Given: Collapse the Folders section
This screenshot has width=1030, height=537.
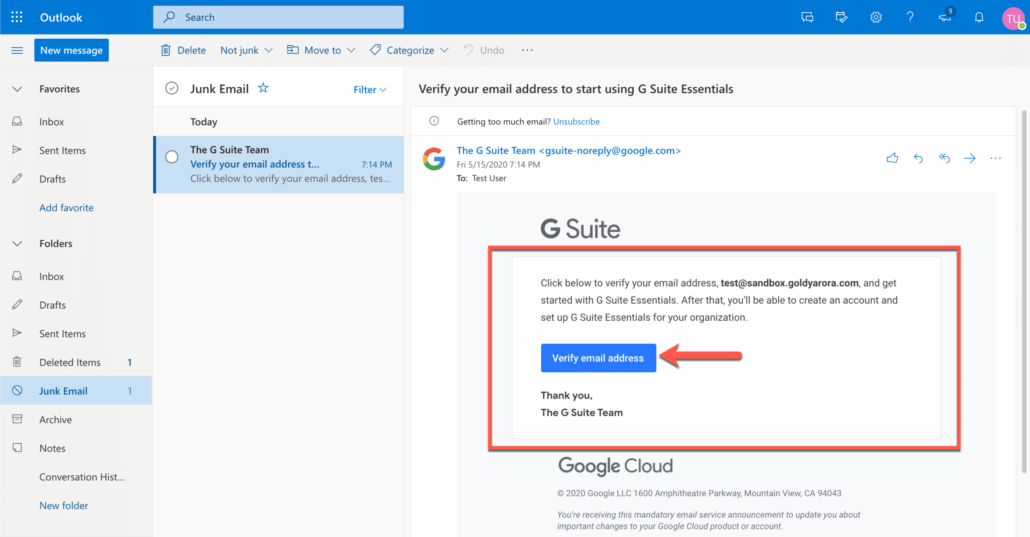Looking at the screenshot, I should 17,243.
